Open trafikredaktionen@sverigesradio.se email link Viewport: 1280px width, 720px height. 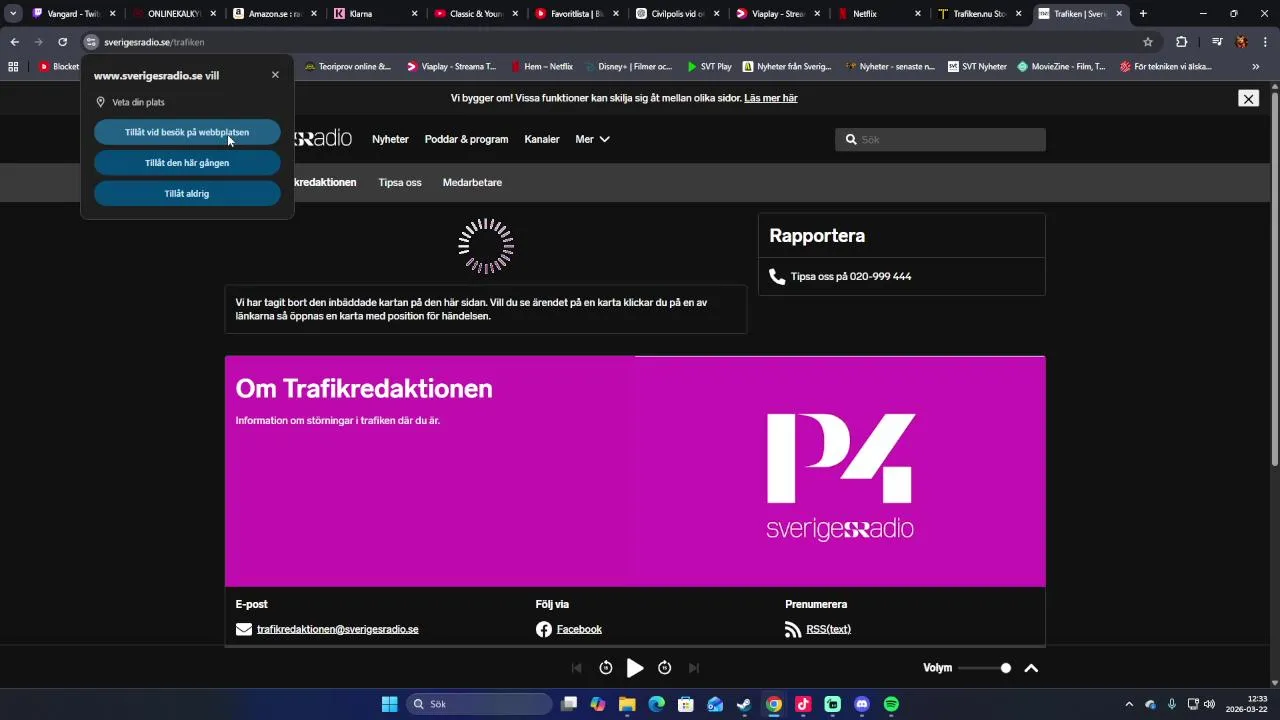(x=337, y=629)
